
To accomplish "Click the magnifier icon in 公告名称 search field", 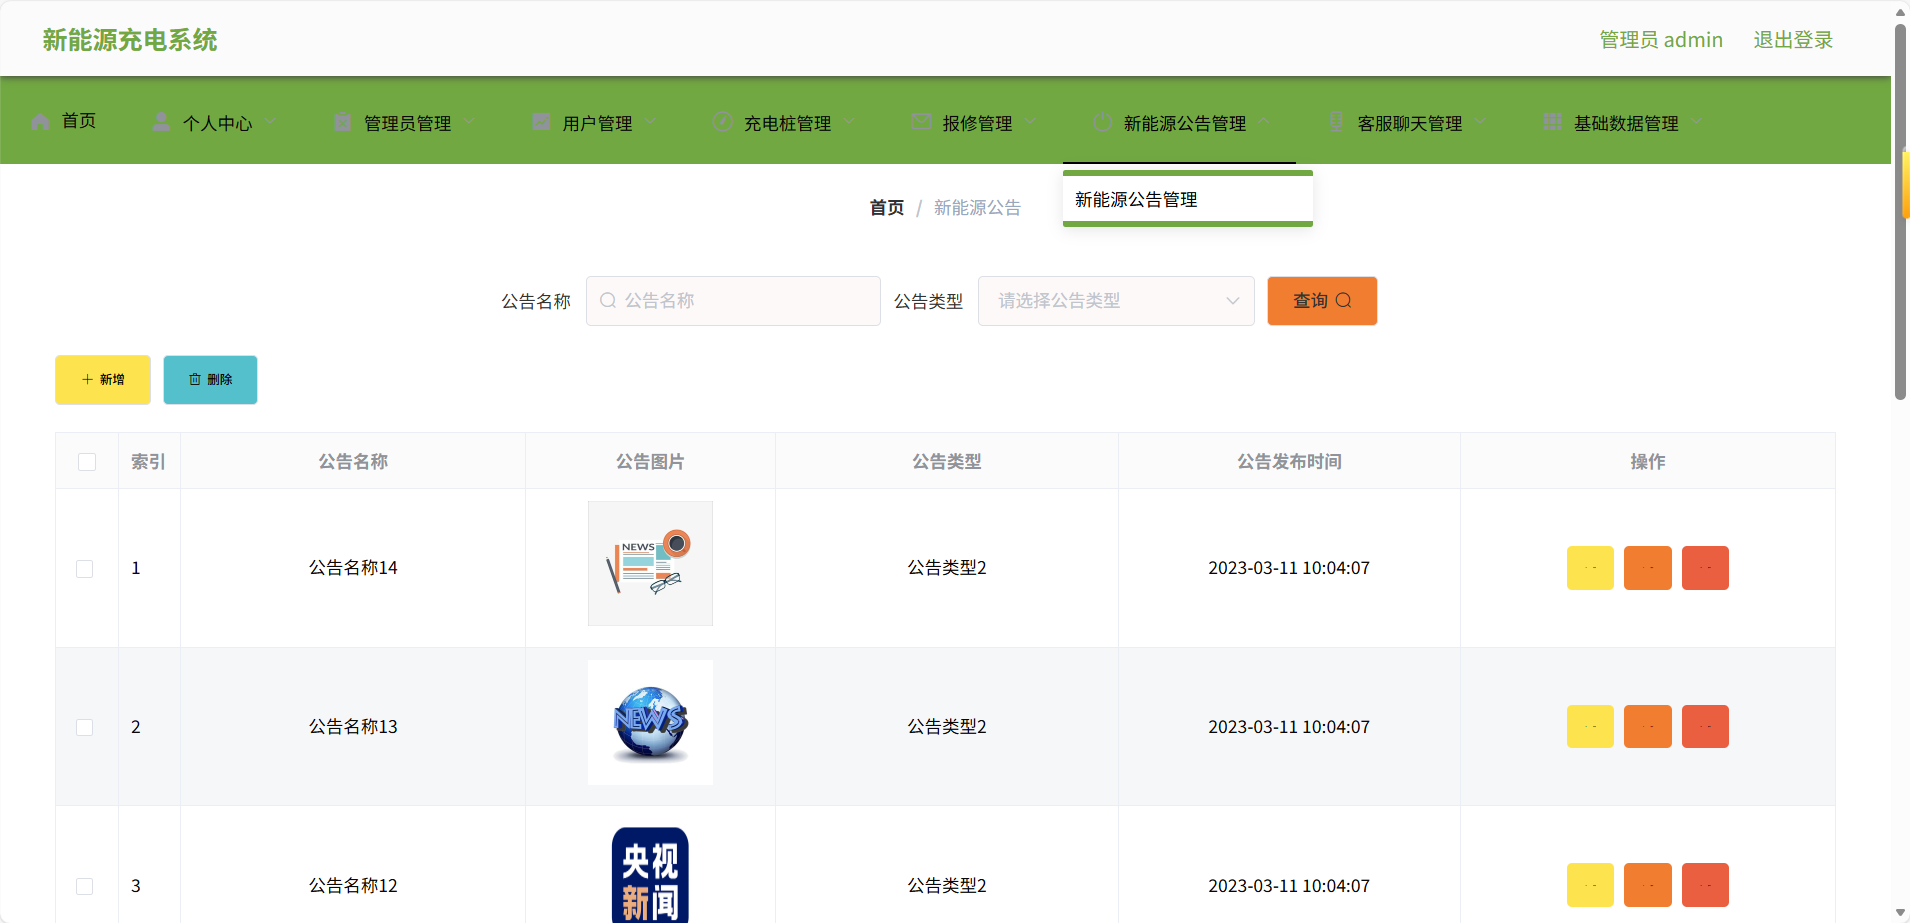I will click(x=608, y=300).
